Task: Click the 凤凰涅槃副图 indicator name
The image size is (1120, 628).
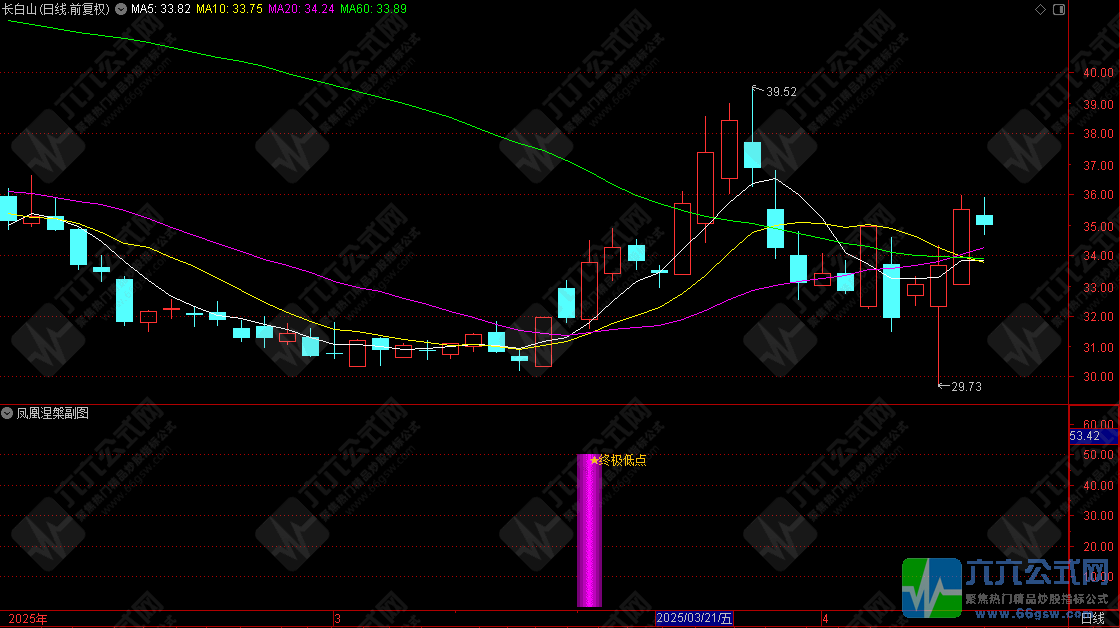Action: pos(51,413)
